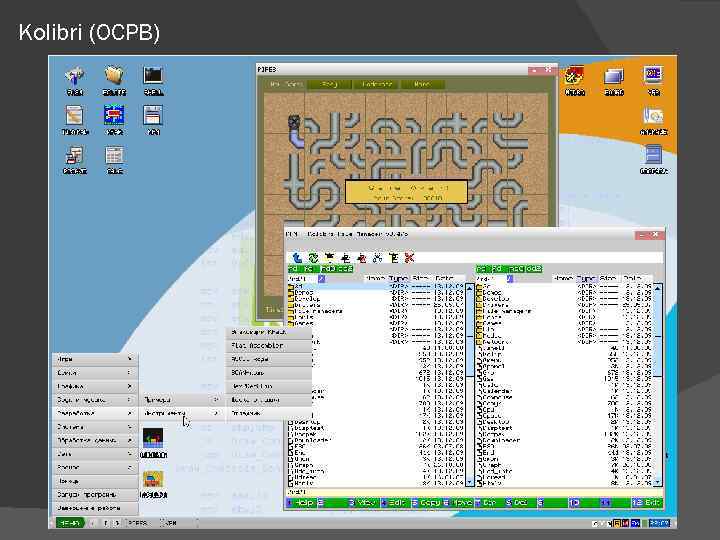Click the green refresh icon in file manager toolbar
720x540 pixels.
click(313, 258)
